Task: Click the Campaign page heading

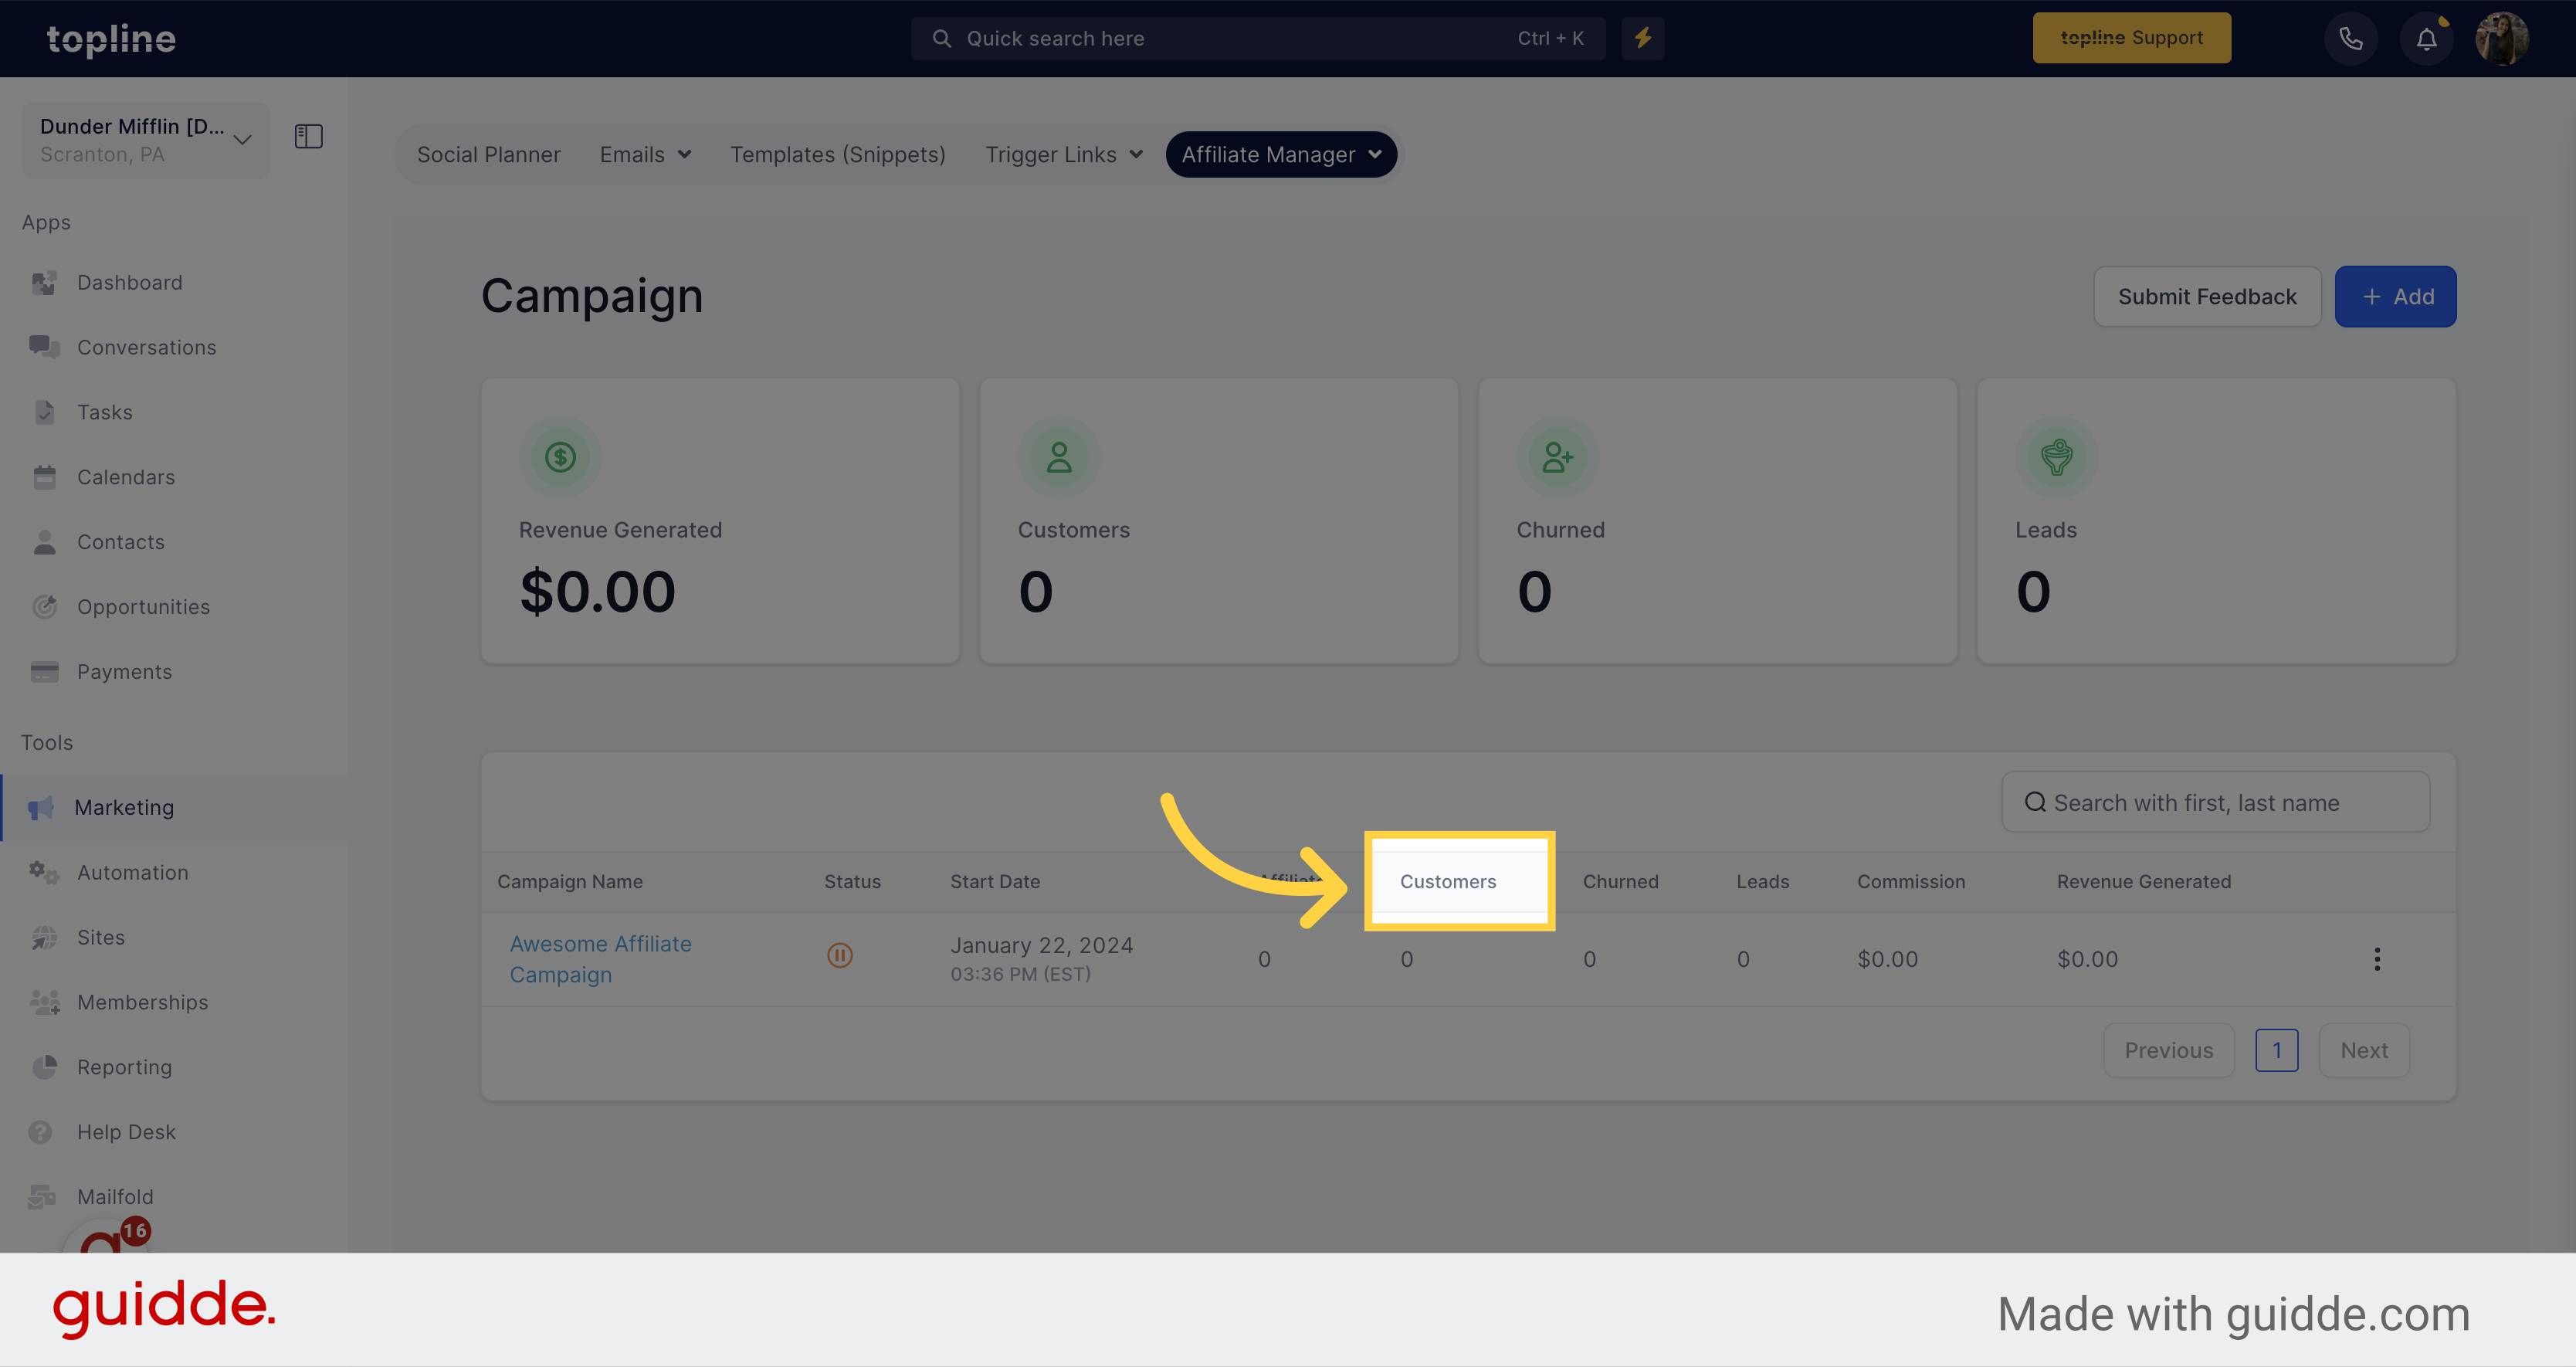Action: pyautogui.click(x=592, y=297)
